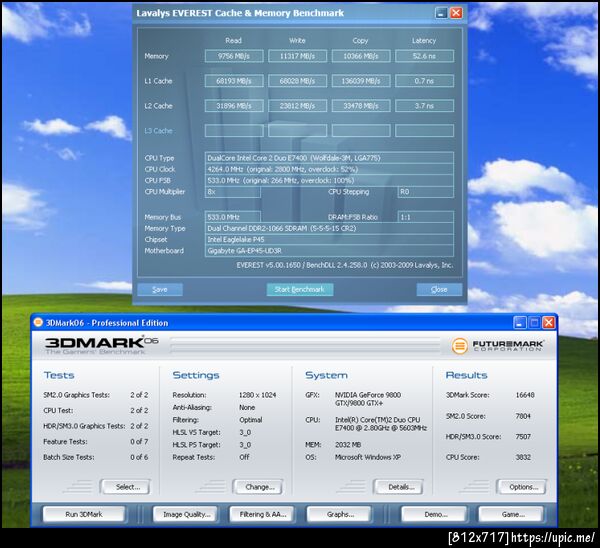Screen dimensions: 600x548
Task: Minimize the EVEREST benchmark window
Action: coord(441,13)
